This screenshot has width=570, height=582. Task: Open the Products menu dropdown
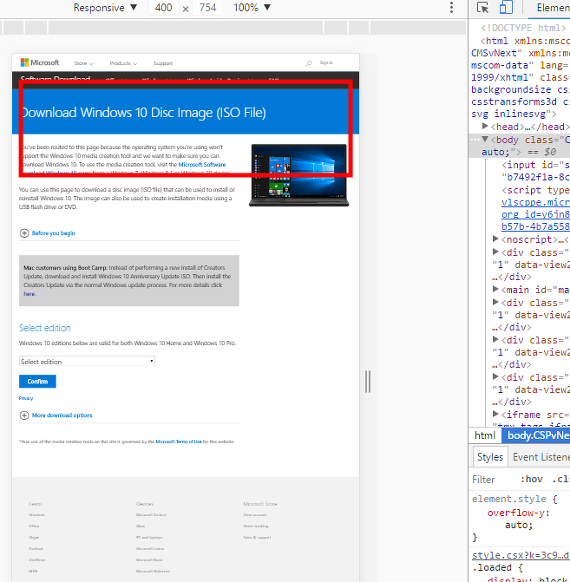(123, 63)
